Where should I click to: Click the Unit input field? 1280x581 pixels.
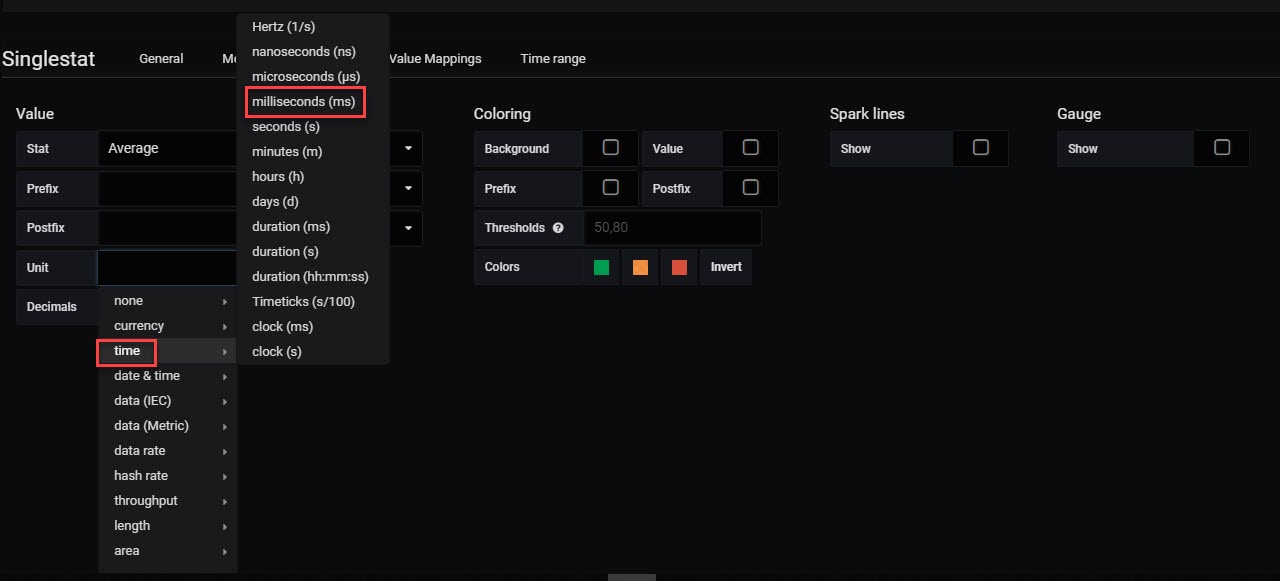pyautogui.click(x=167, y=267)
